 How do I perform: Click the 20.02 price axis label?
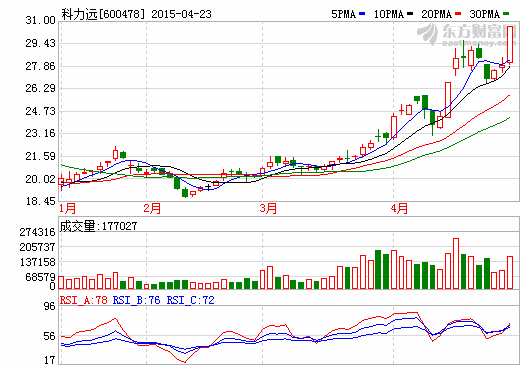(41, 179)
